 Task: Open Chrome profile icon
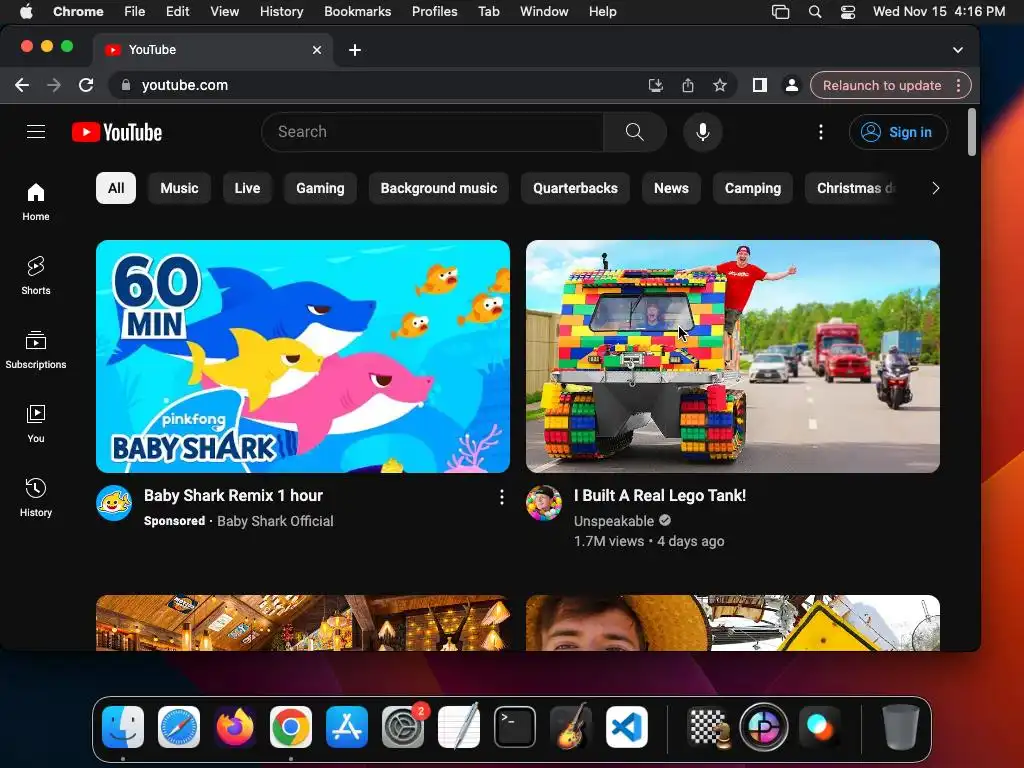[x=792, y=85]
